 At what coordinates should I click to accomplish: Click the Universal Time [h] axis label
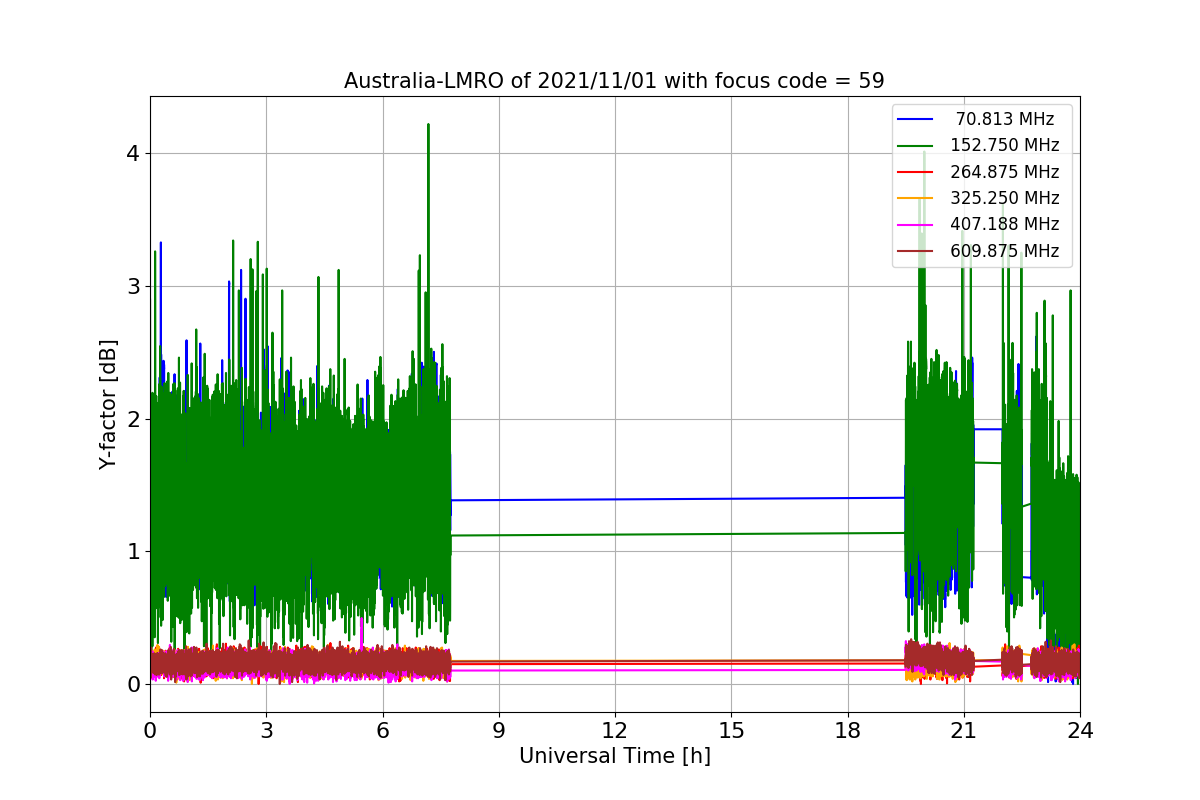click(x=614, y=757)
